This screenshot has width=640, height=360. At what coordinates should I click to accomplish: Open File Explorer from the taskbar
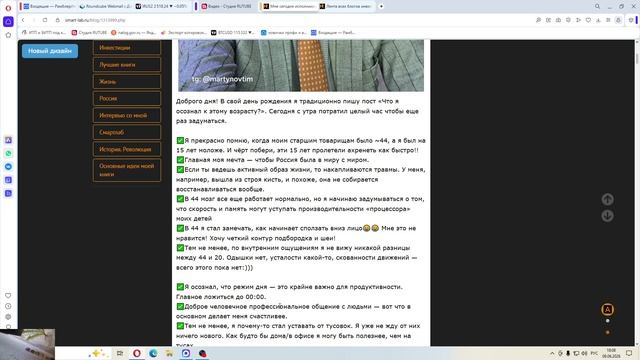[x=169, y=353]
